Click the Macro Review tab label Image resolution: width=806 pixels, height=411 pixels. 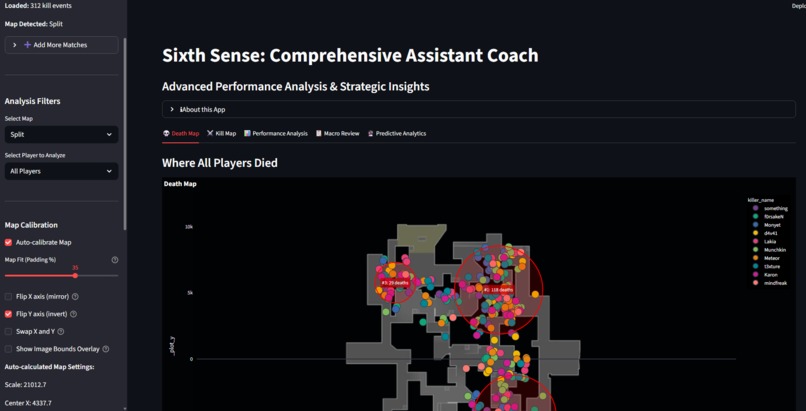point(337,134)
